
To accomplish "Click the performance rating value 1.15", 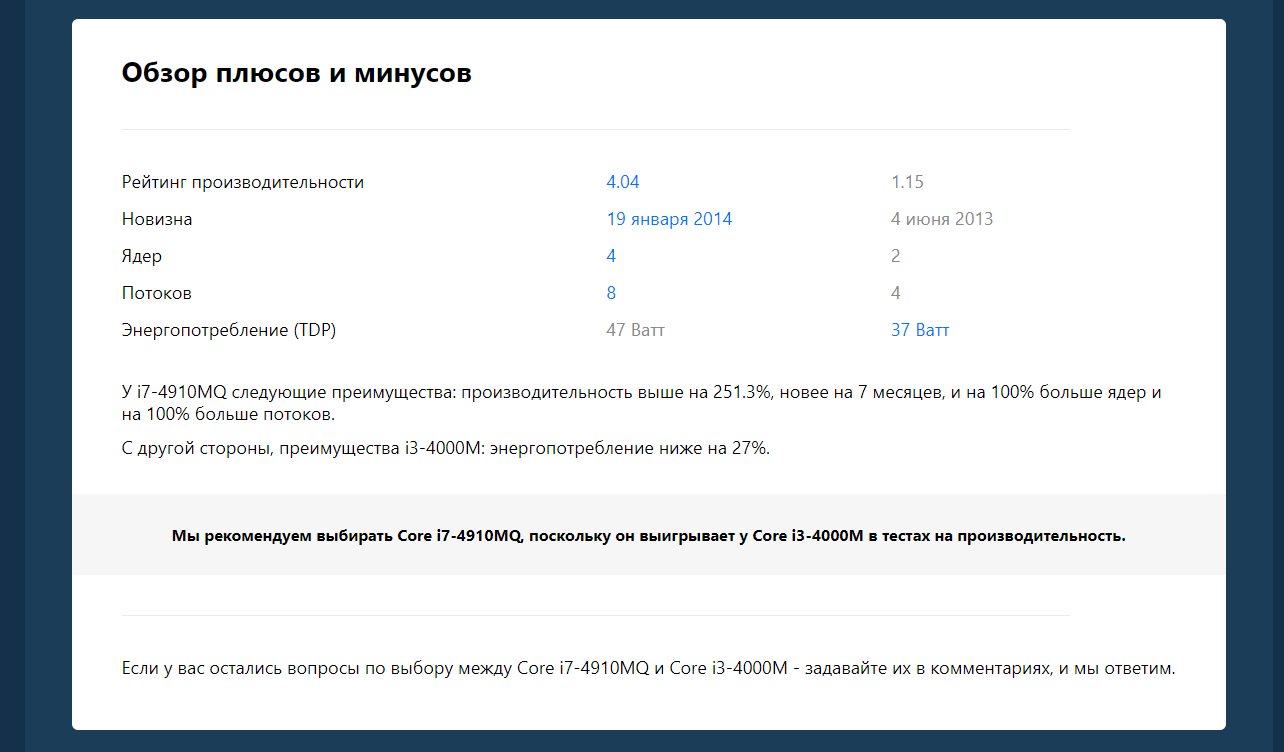I will coord(907,182).
